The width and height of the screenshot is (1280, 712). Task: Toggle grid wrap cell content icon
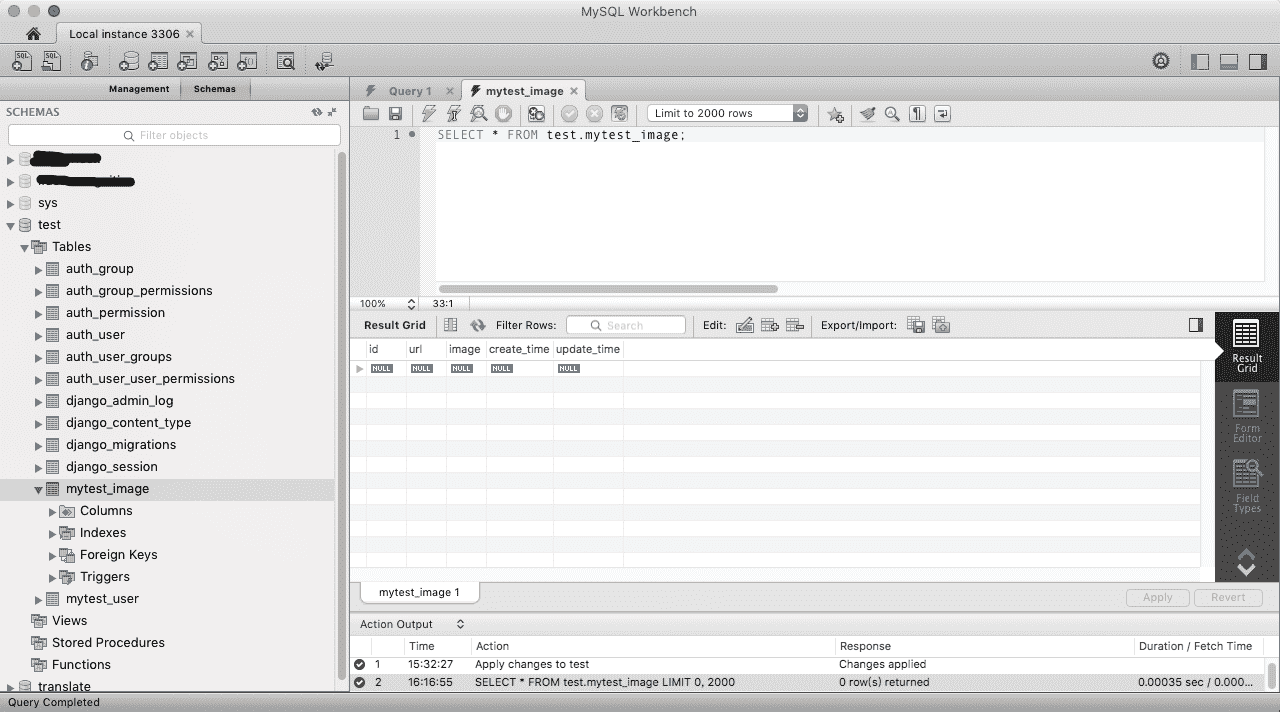[450, 325]
